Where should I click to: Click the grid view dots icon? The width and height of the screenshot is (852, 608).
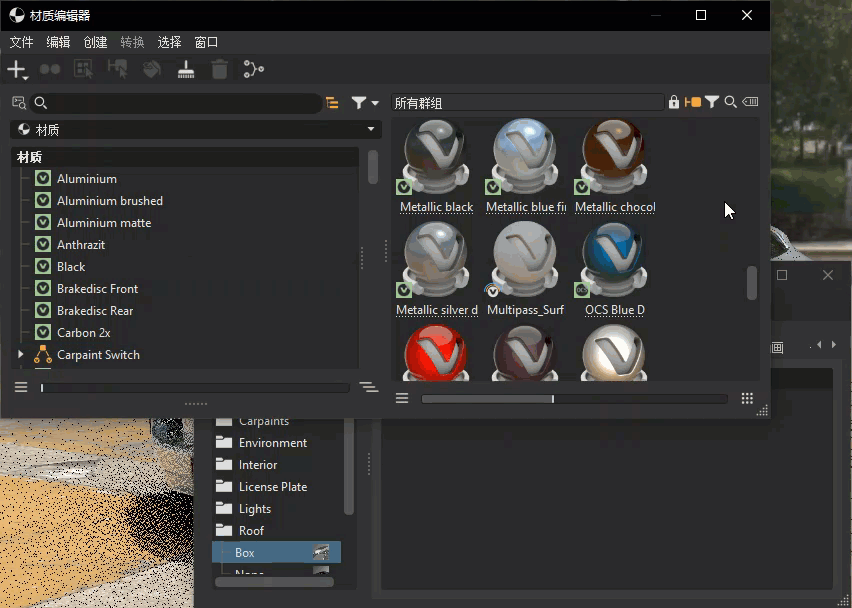748,398
